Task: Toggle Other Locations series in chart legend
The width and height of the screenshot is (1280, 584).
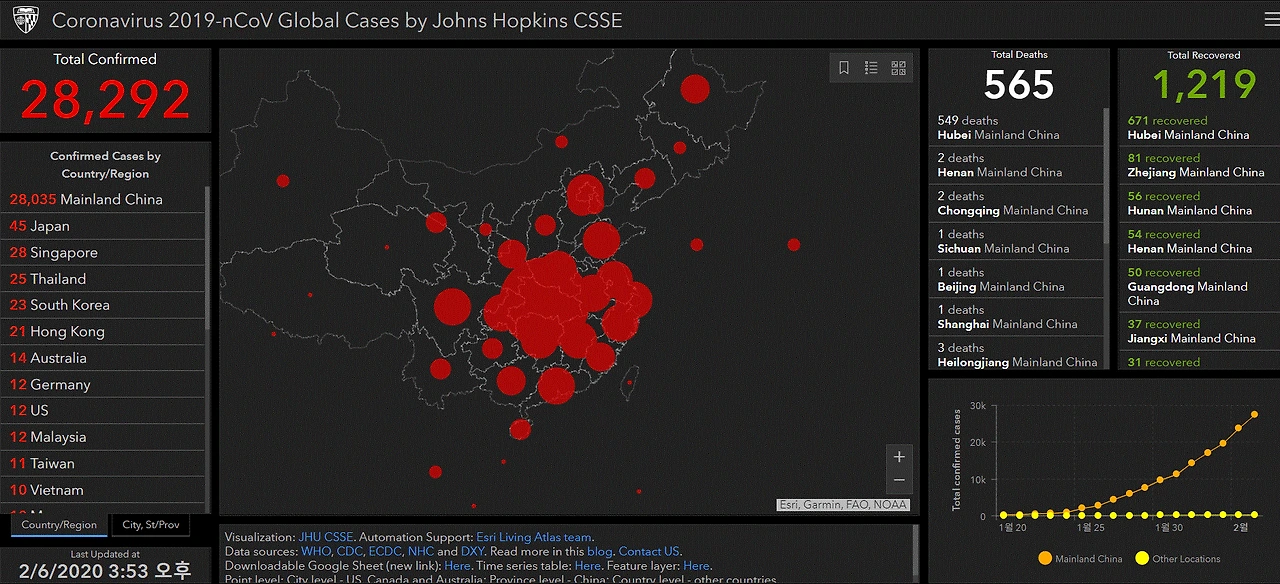Action: point(1178,559)
